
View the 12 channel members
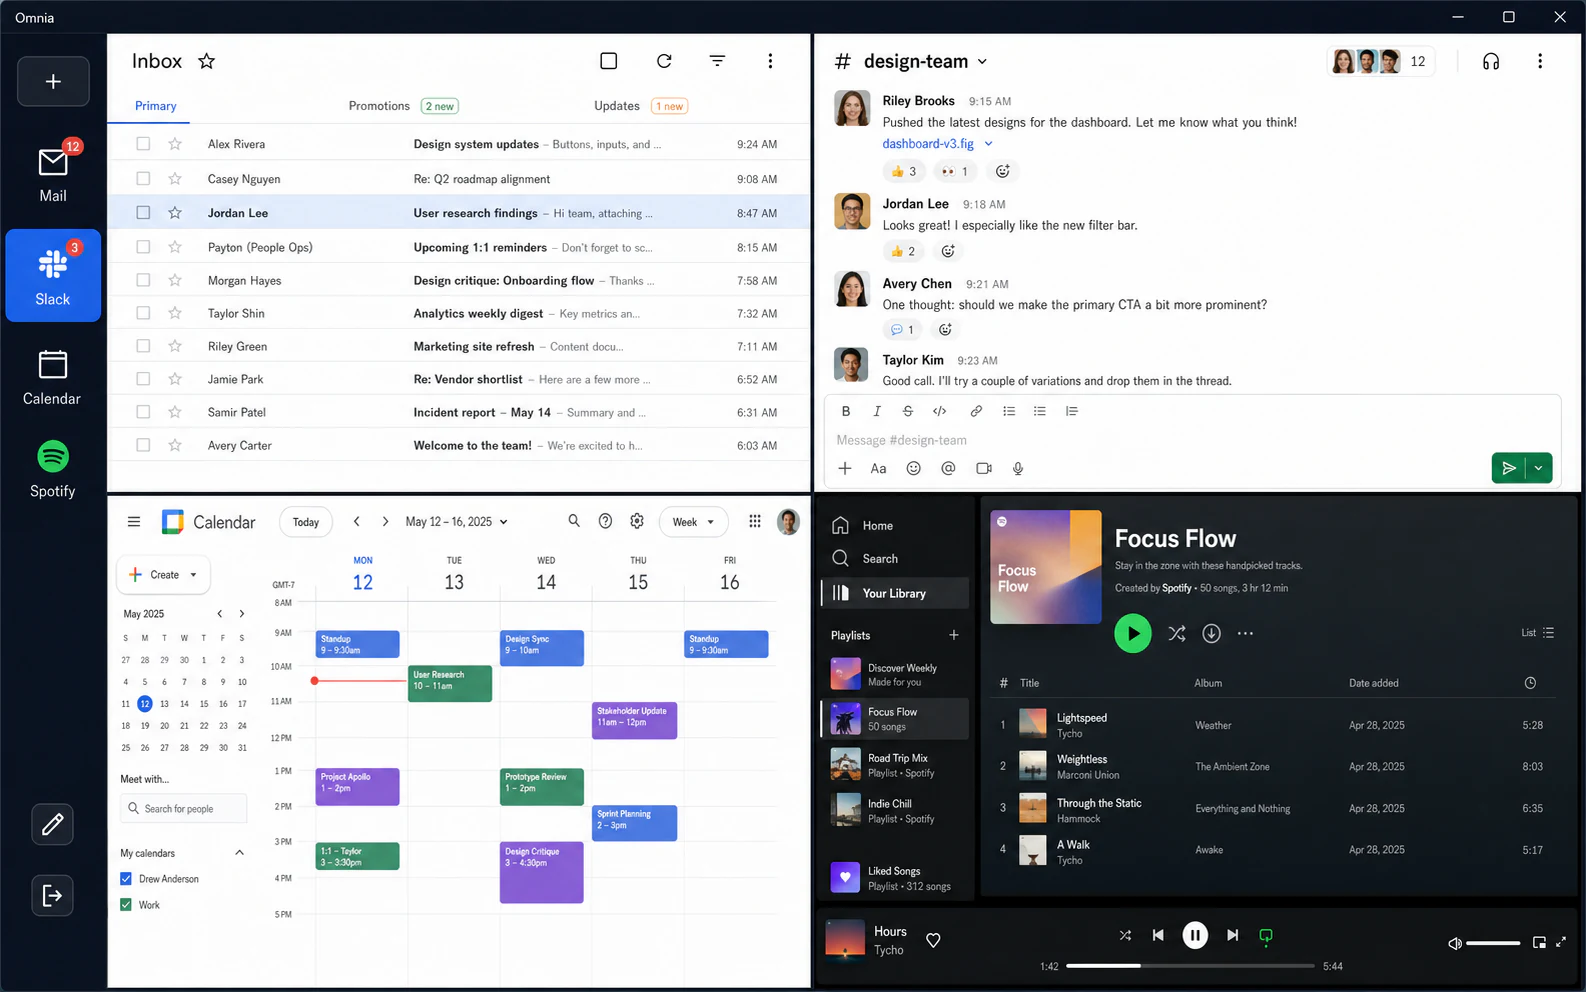1380,62
